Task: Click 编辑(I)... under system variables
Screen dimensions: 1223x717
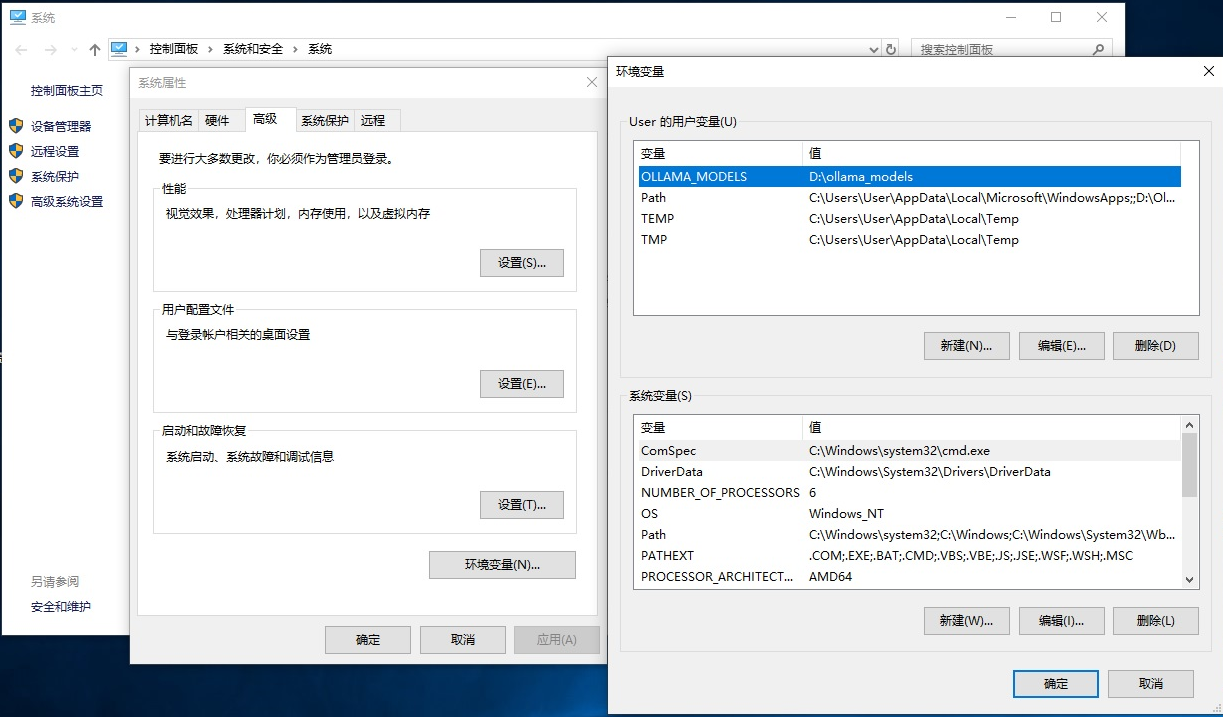Action: (x=1060, y=620)
